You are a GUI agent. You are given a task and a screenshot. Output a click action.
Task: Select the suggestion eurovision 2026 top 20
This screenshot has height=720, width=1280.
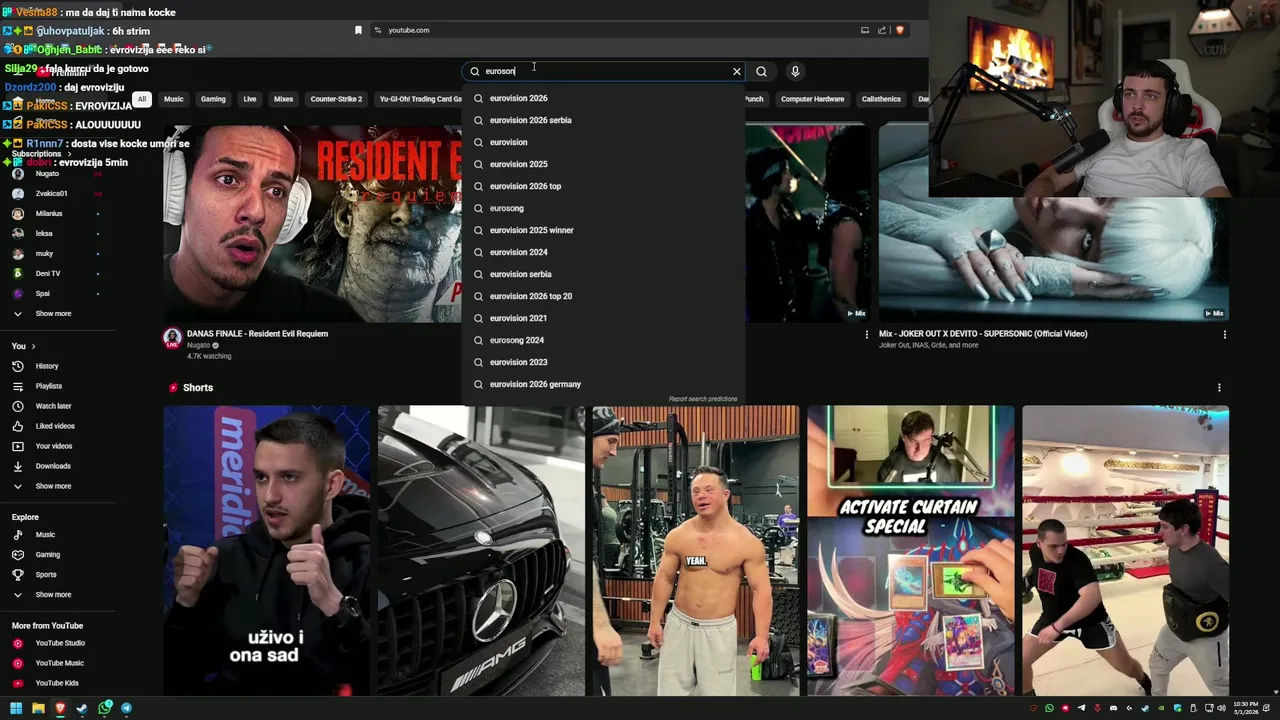(x=603, y=296)
